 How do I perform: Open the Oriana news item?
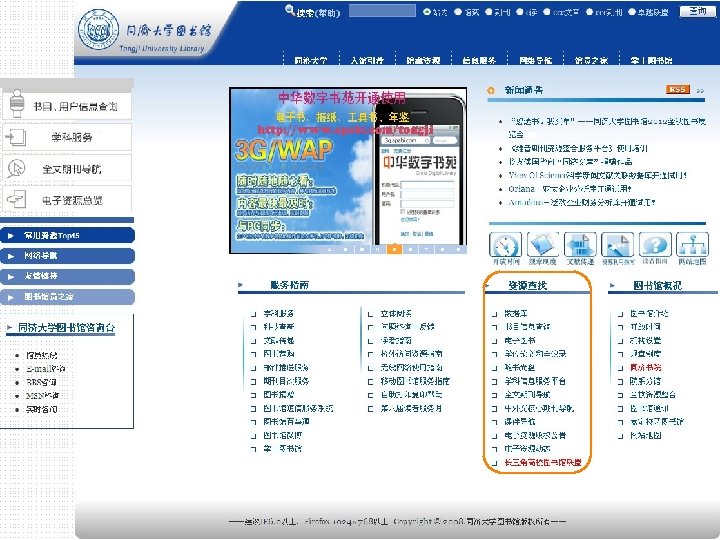pyautogui.click(x=570, y=189)
